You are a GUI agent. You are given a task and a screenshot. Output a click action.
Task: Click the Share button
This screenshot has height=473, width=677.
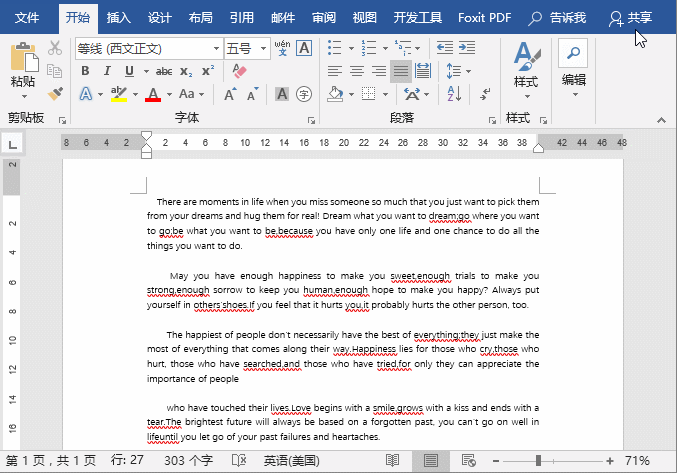[631, 17]
